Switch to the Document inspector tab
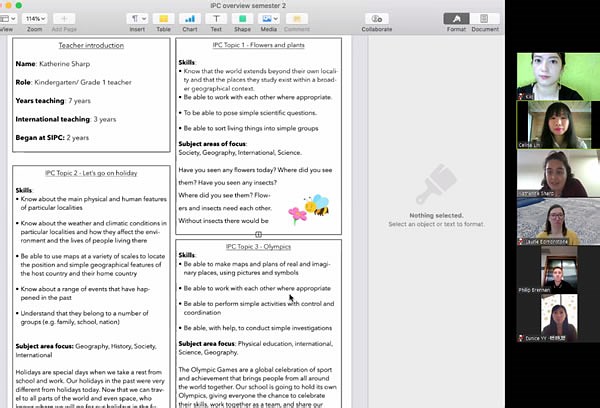Viewport: 600px width, 408px height. click(x=484, y=18)
